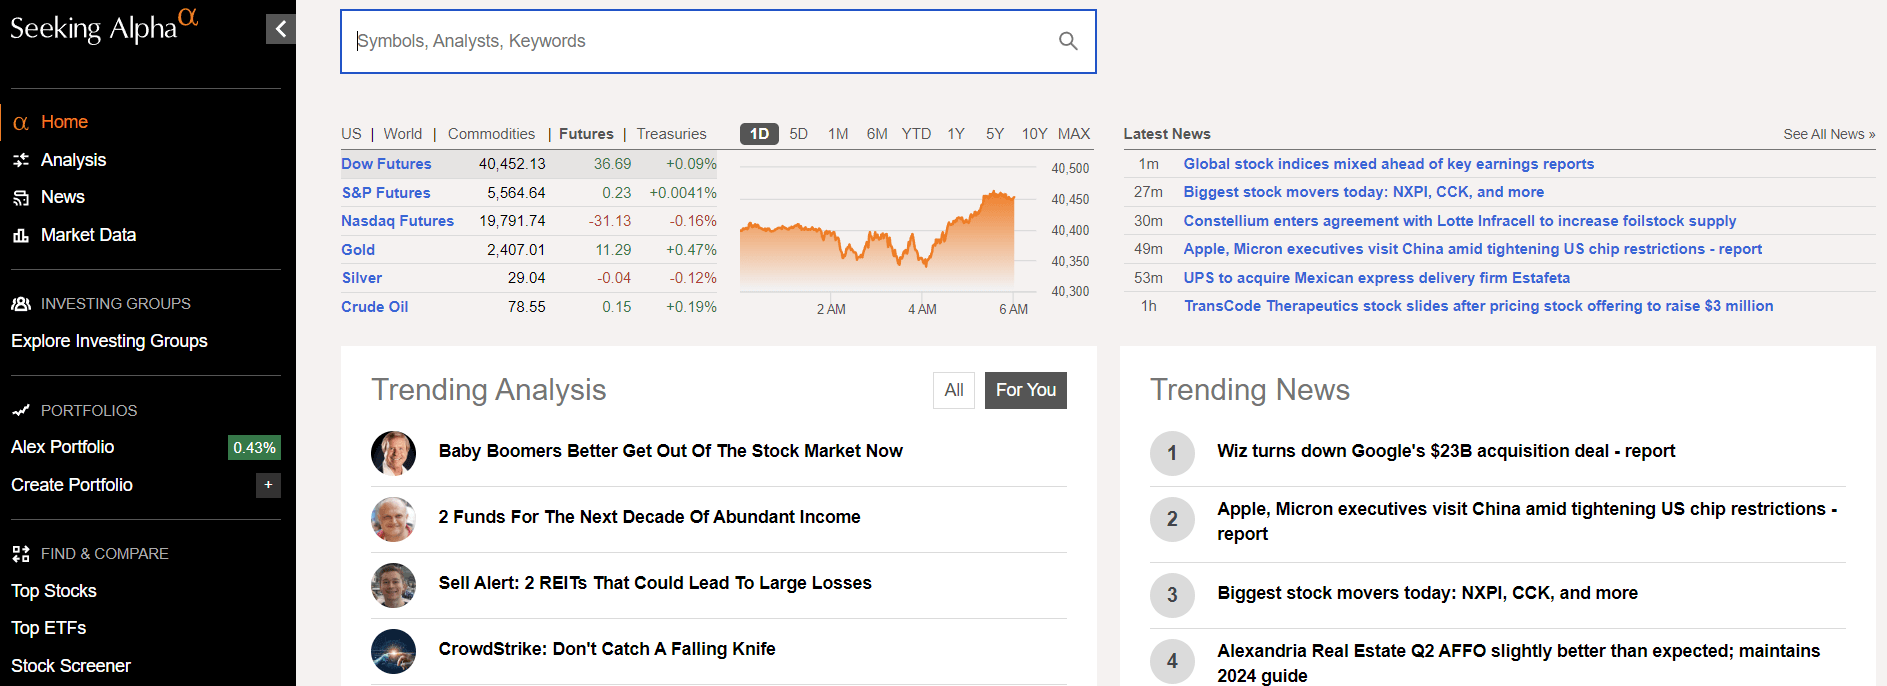
Task: Read Global stock indices mixed news
Action: click(x=1388, y=164)
